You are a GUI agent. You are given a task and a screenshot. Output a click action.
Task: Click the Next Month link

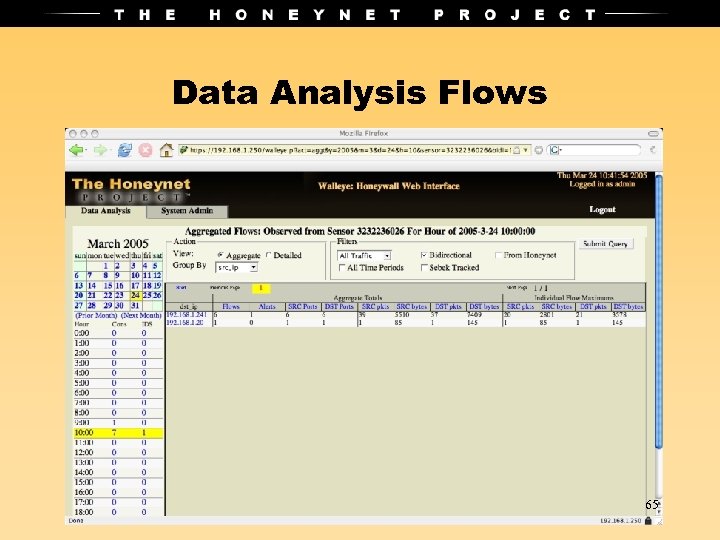(141, 316)
